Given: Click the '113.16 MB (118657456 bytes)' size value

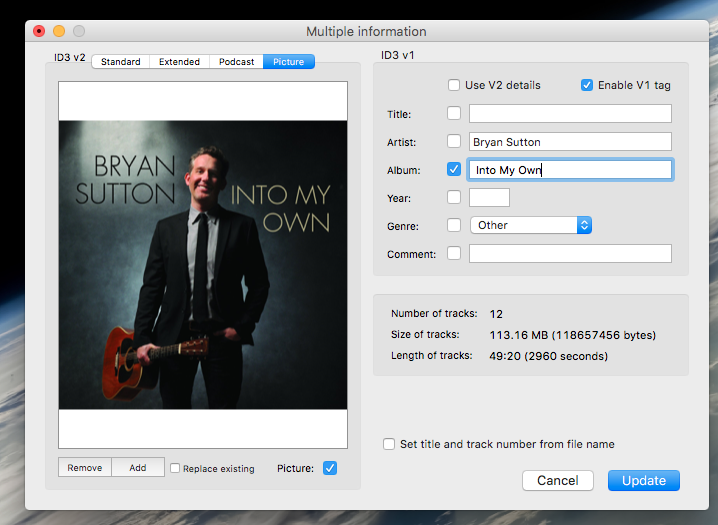Looking at the screenshot, I should click(572, 335).
